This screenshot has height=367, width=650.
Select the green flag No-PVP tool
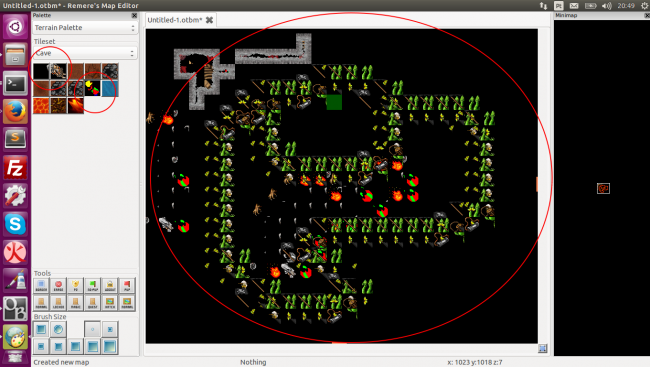pyautogui.click(x=92, y=285)
